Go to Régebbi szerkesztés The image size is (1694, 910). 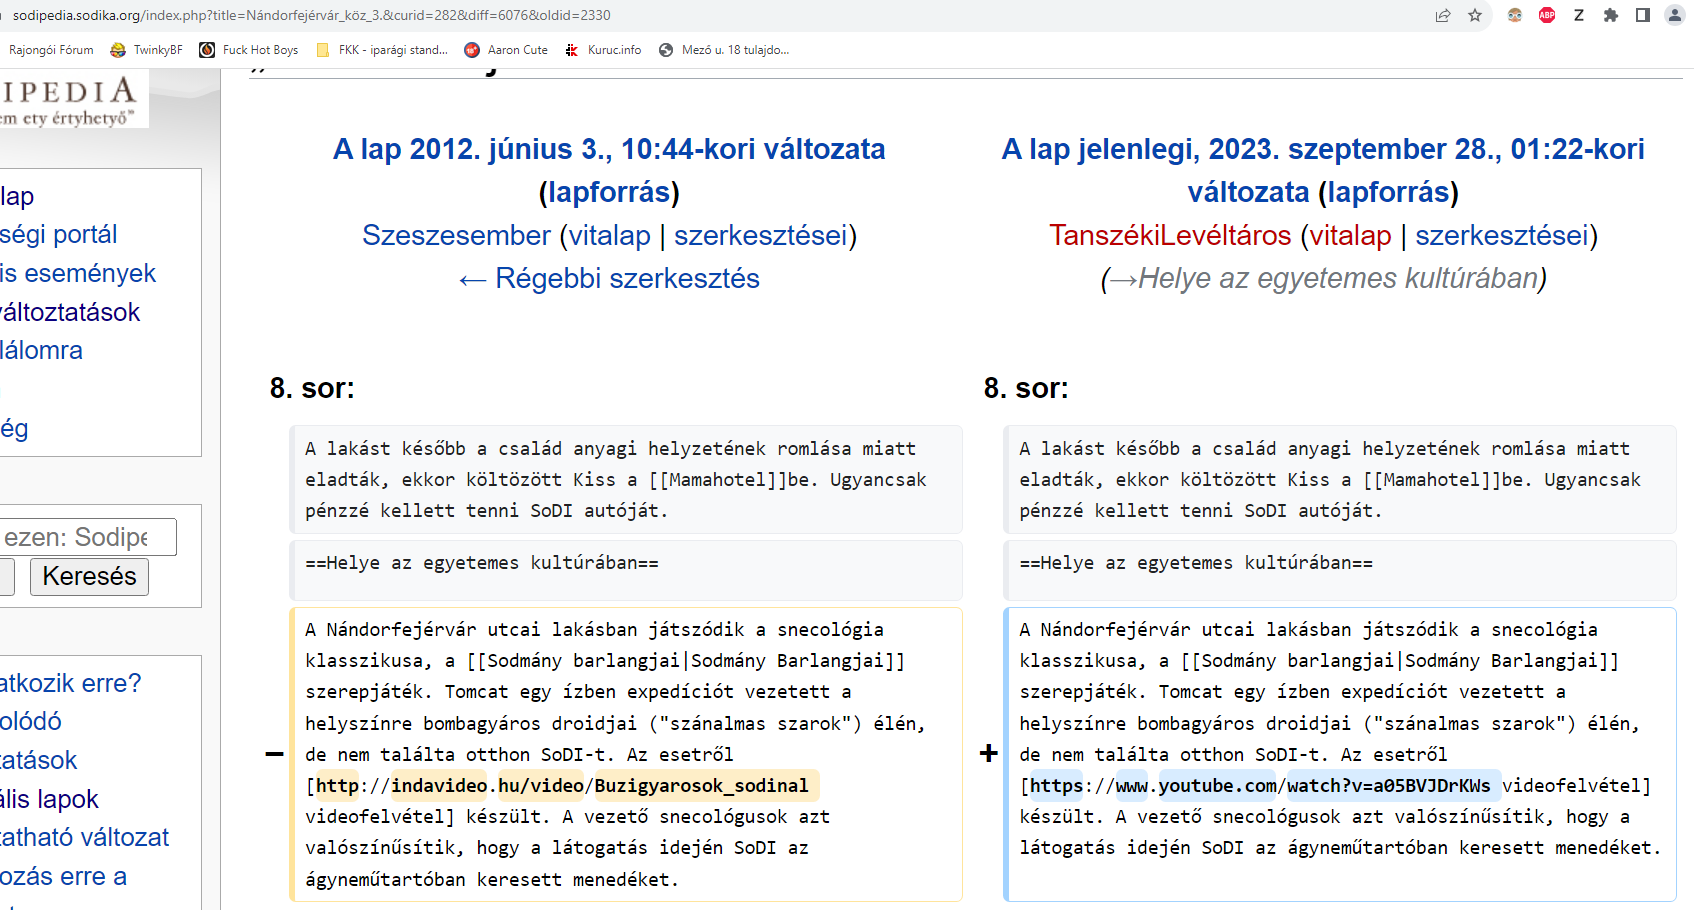(x=609, y=278)
